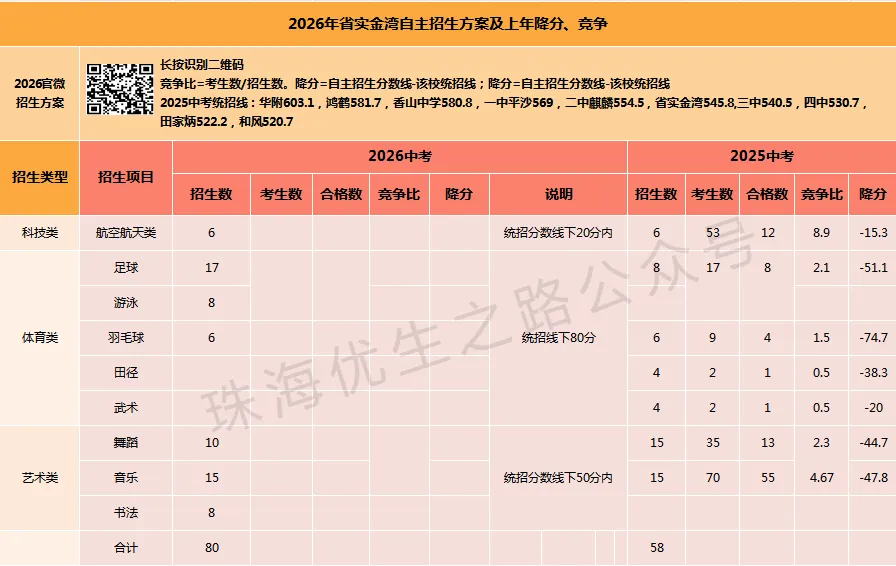Image resolution: width=896 pixels, height=566 pixels.
Task: Click the '2026中考' group header
Action: 399,156
